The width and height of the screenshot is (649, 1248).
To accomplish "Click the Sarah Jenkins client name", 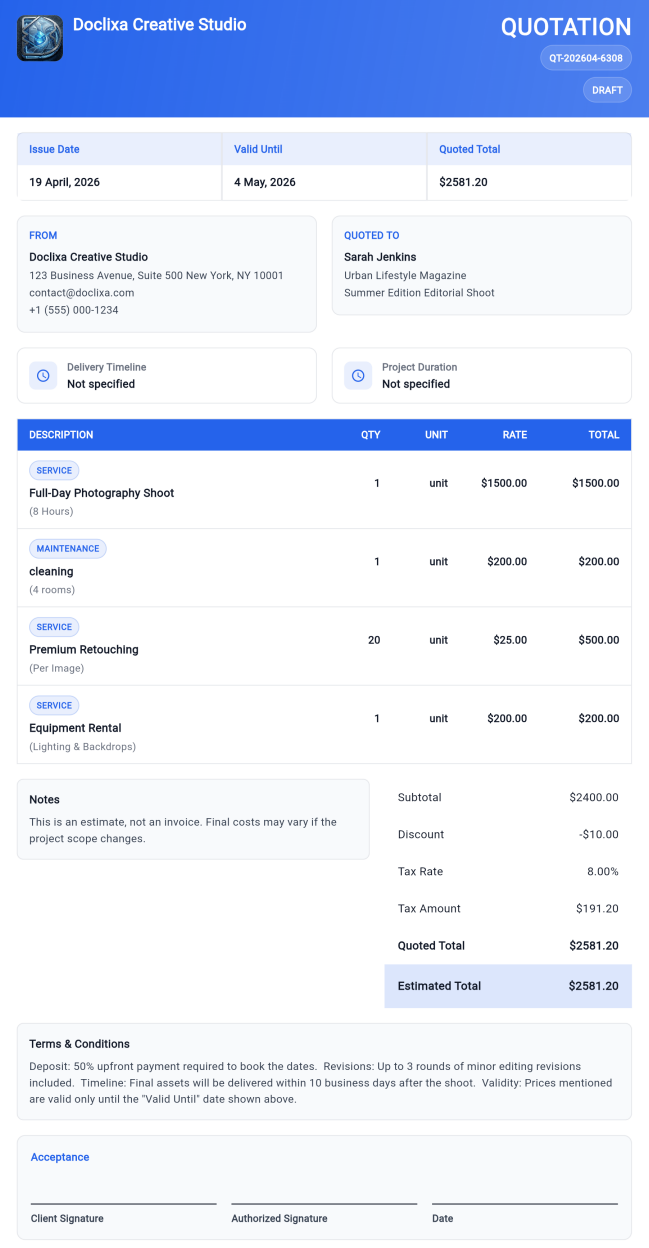I will 380,257.
